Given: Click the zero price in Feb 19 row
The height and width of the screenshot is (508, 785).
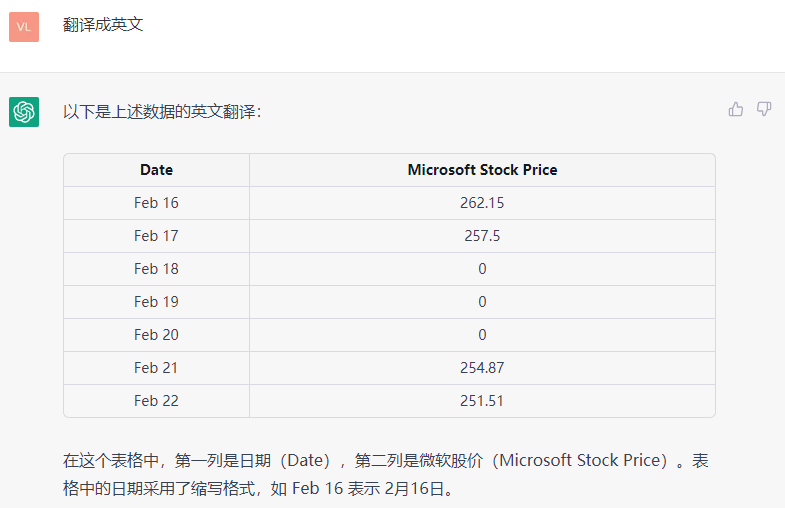Looking at the screenshot, I should point(482,302).
